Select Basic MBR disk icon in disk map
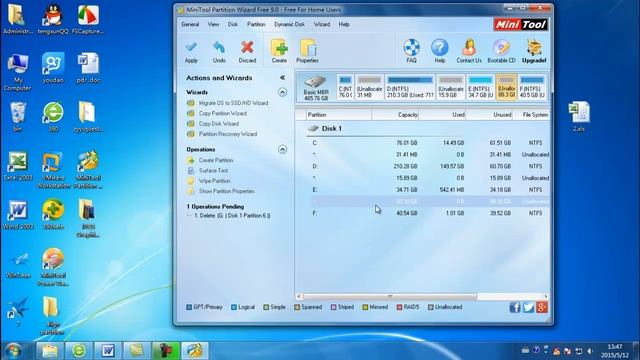640x360 pixels. pos(316,87)
